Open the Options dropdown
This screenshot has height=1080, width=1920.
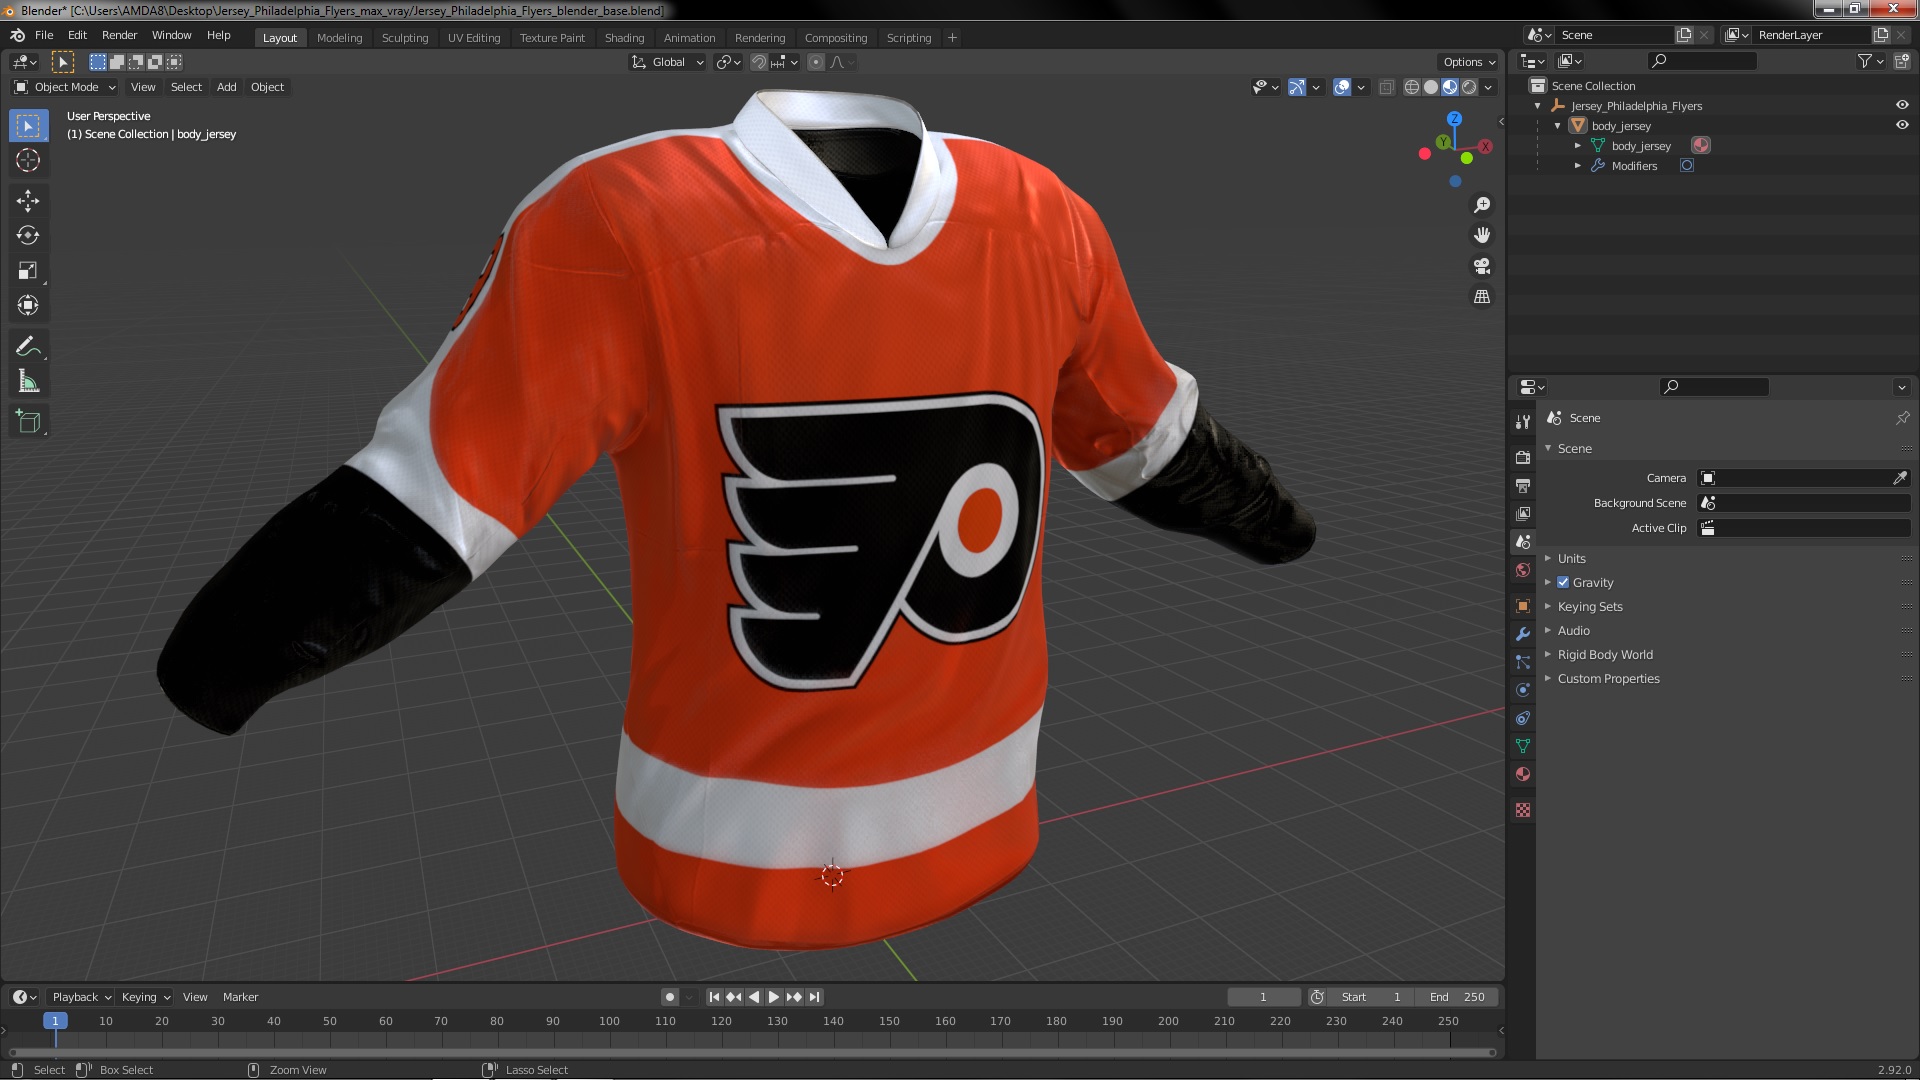coord(1468,62)
